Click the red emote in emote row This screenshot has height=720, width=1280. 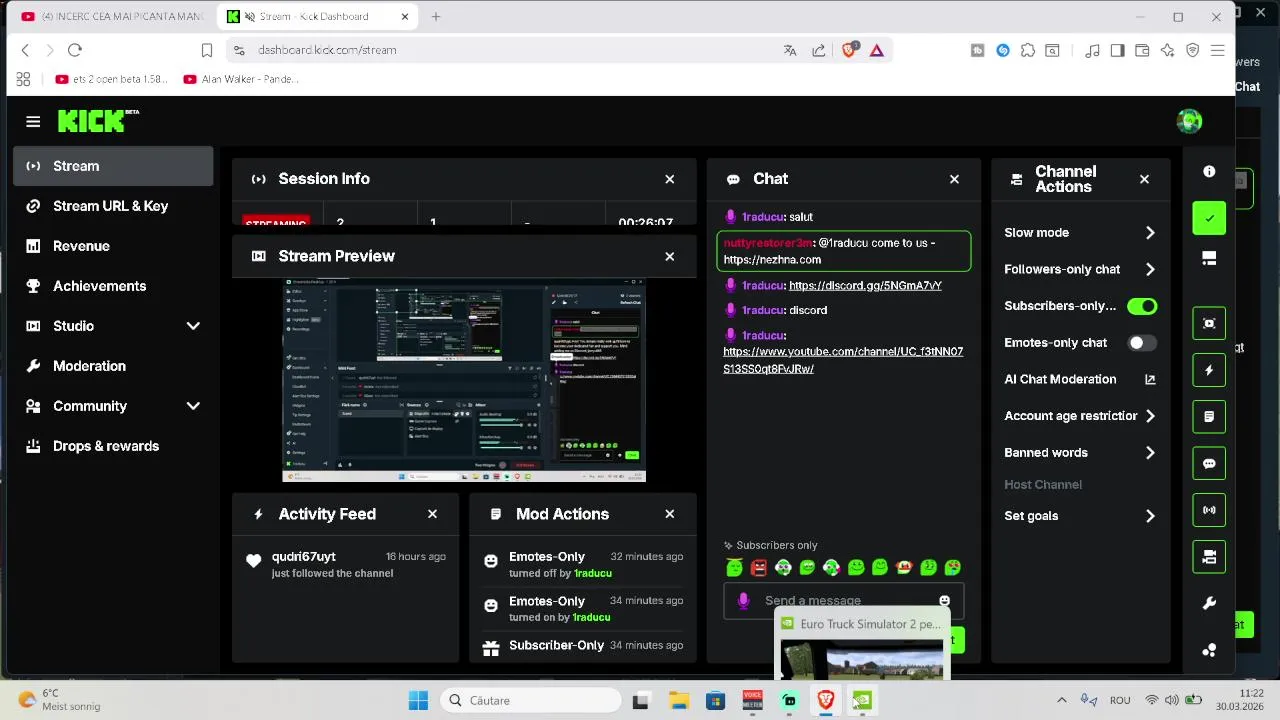[x=759, y=568]
